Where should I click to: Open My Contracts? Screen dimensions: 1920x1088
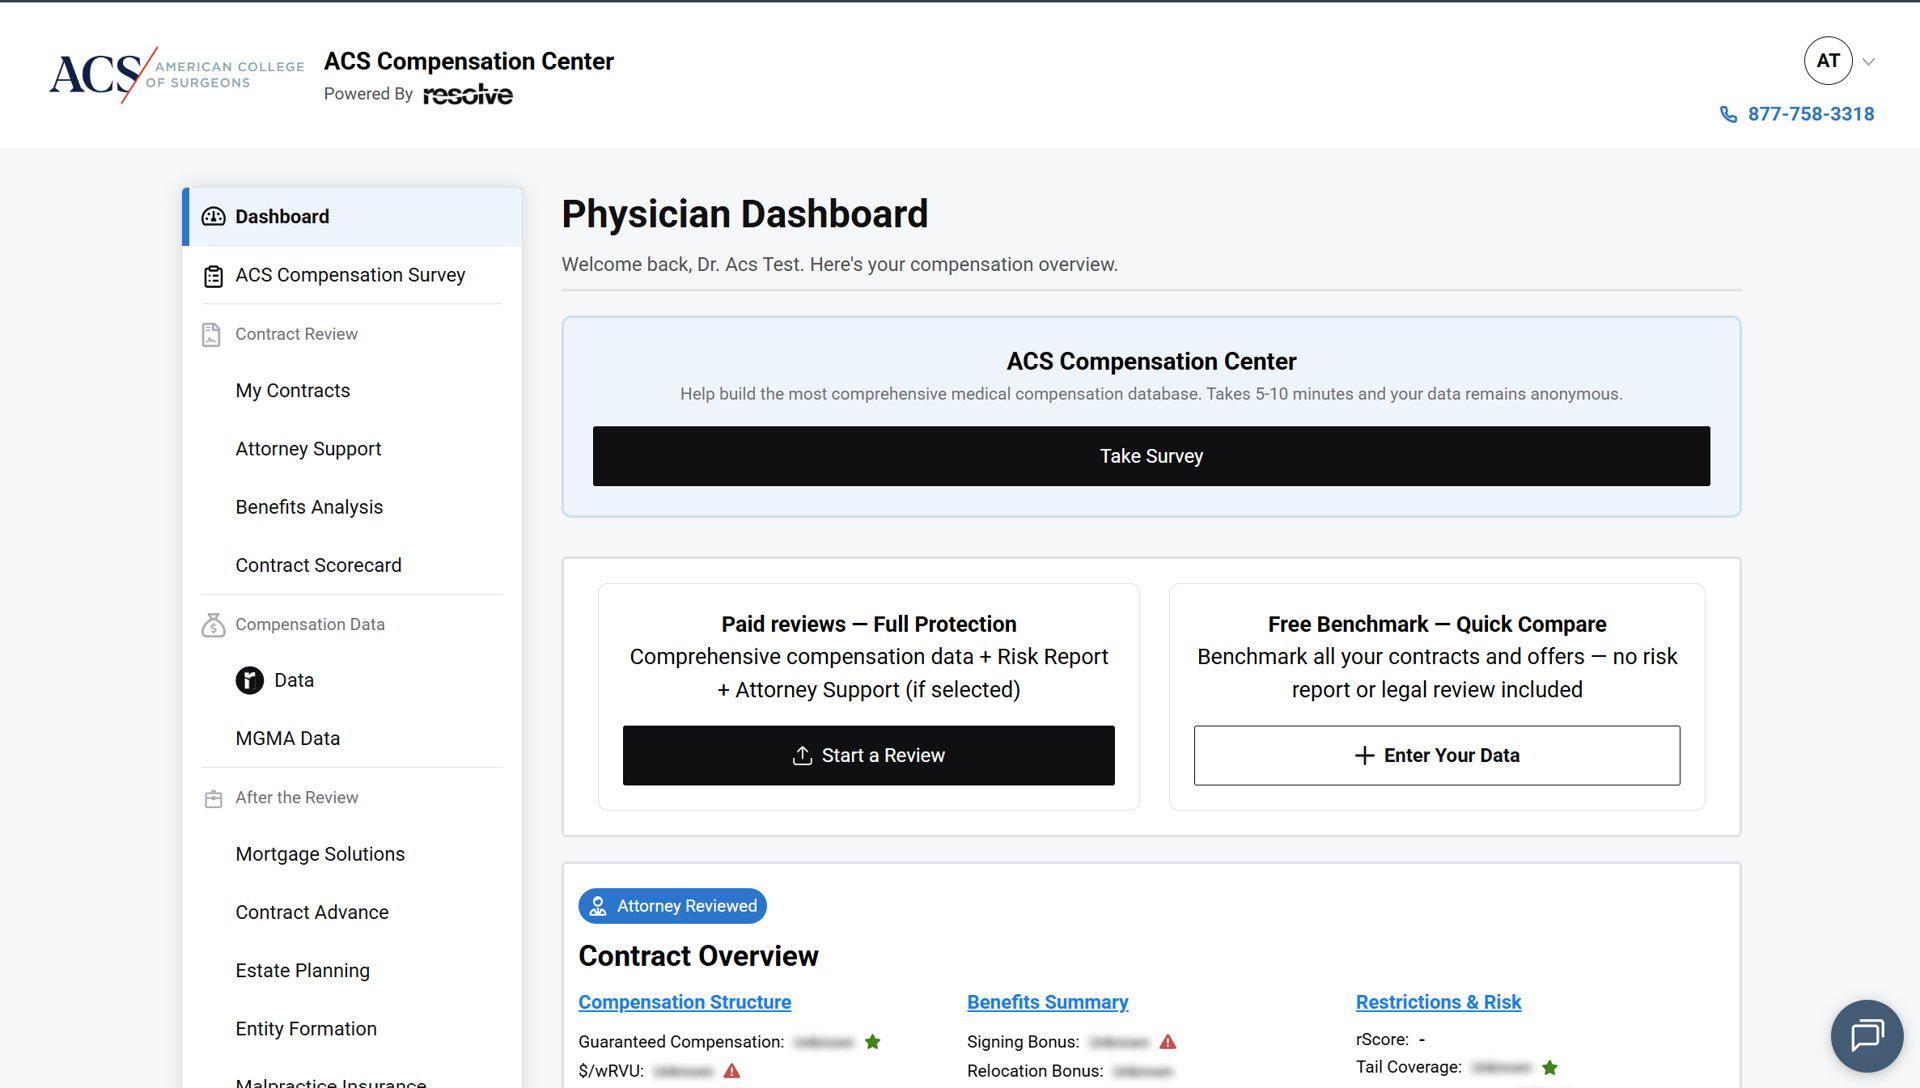coord(292,391)
